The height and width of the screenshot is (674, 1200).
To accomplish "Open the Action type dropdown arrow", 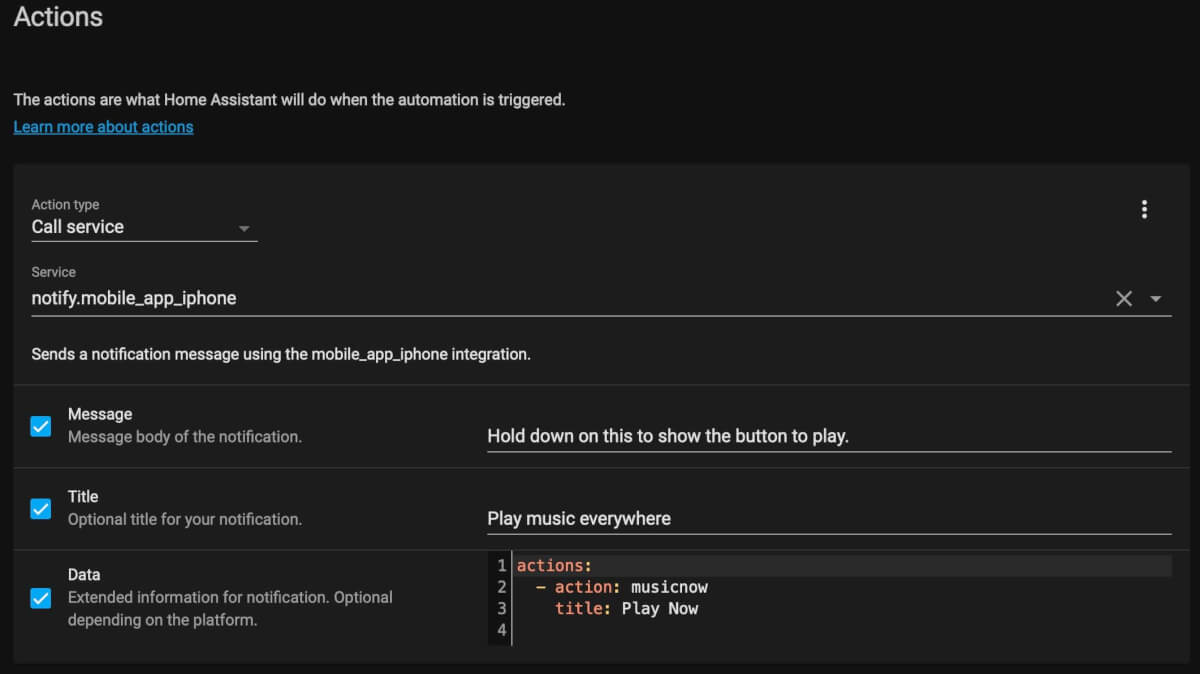I will coord(244,228).
